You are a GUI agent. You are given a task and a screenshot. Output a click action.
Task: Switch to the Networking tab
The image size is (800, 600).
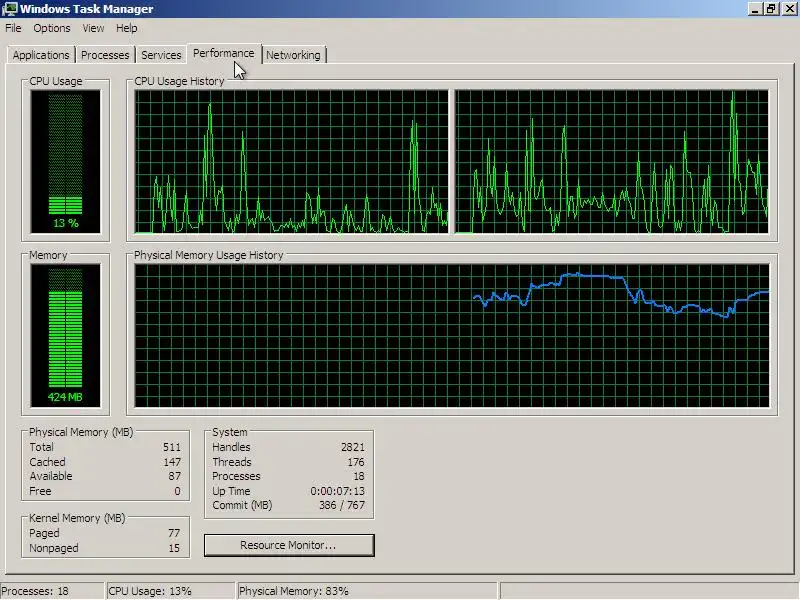(x=293, y=55)
